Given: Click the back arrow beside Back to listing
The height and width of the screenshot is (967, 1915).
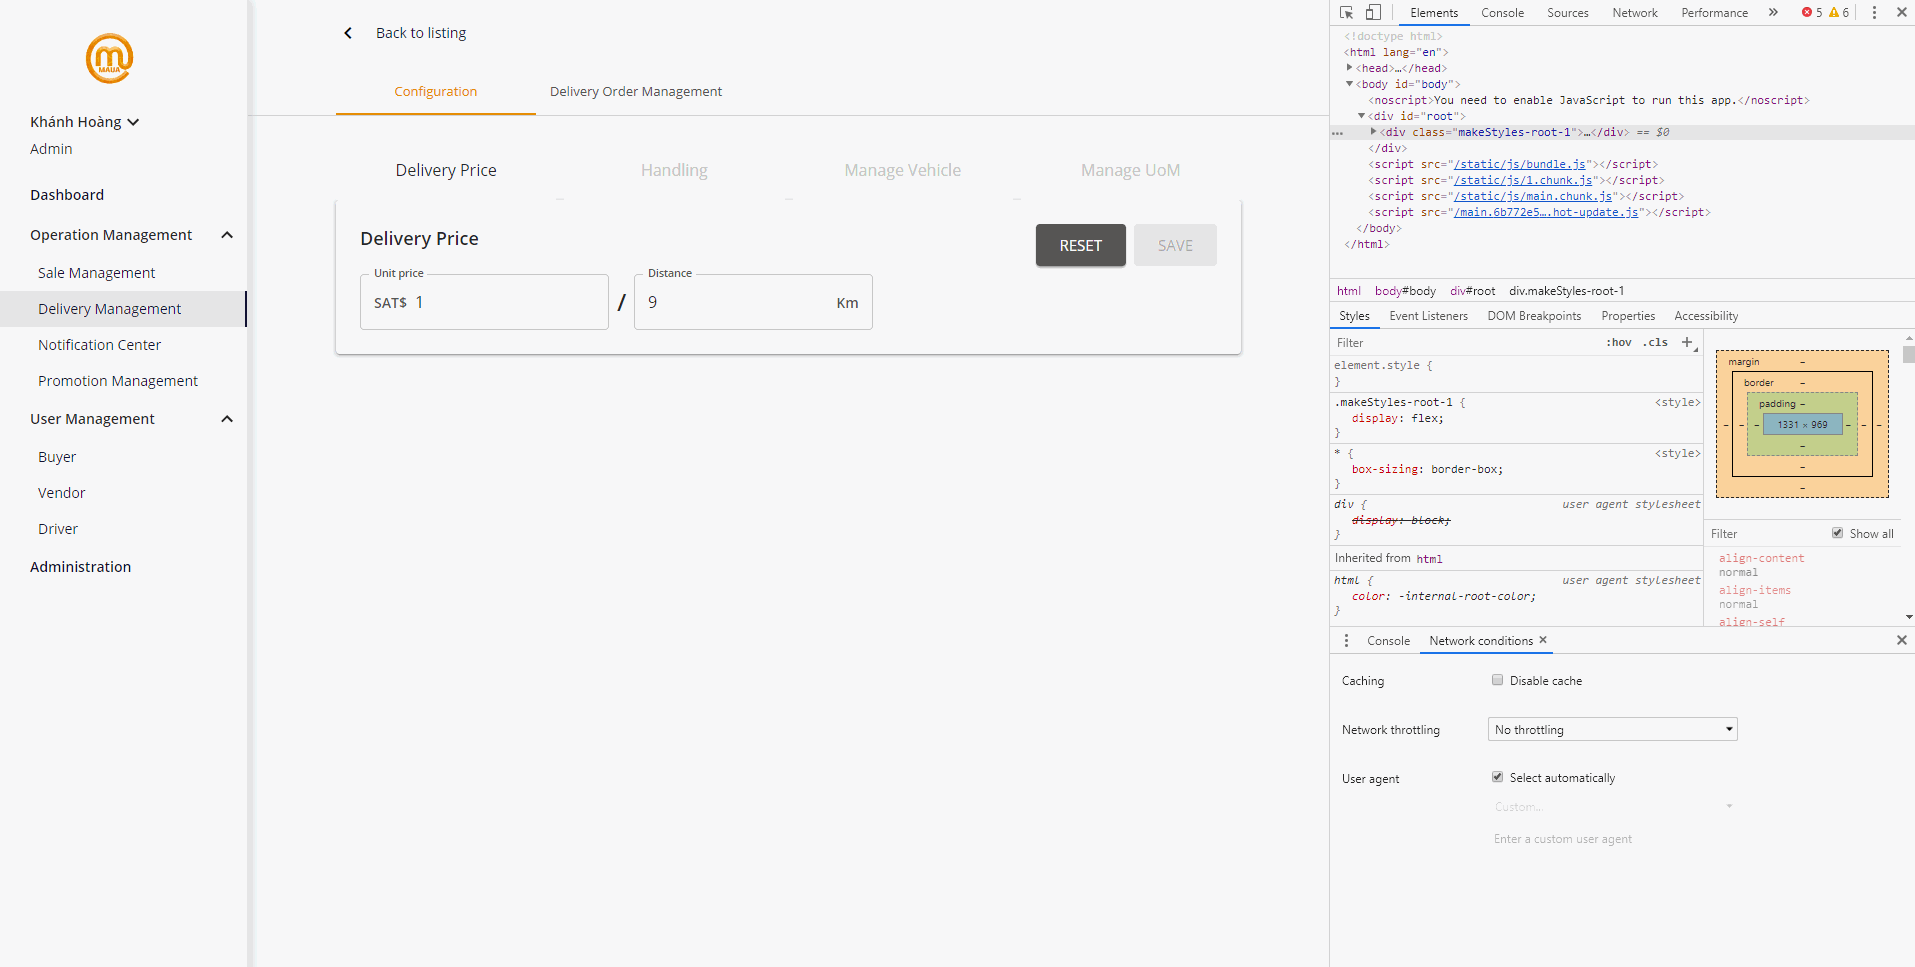Looking at the screenshot, I should [x=348, y=33].
